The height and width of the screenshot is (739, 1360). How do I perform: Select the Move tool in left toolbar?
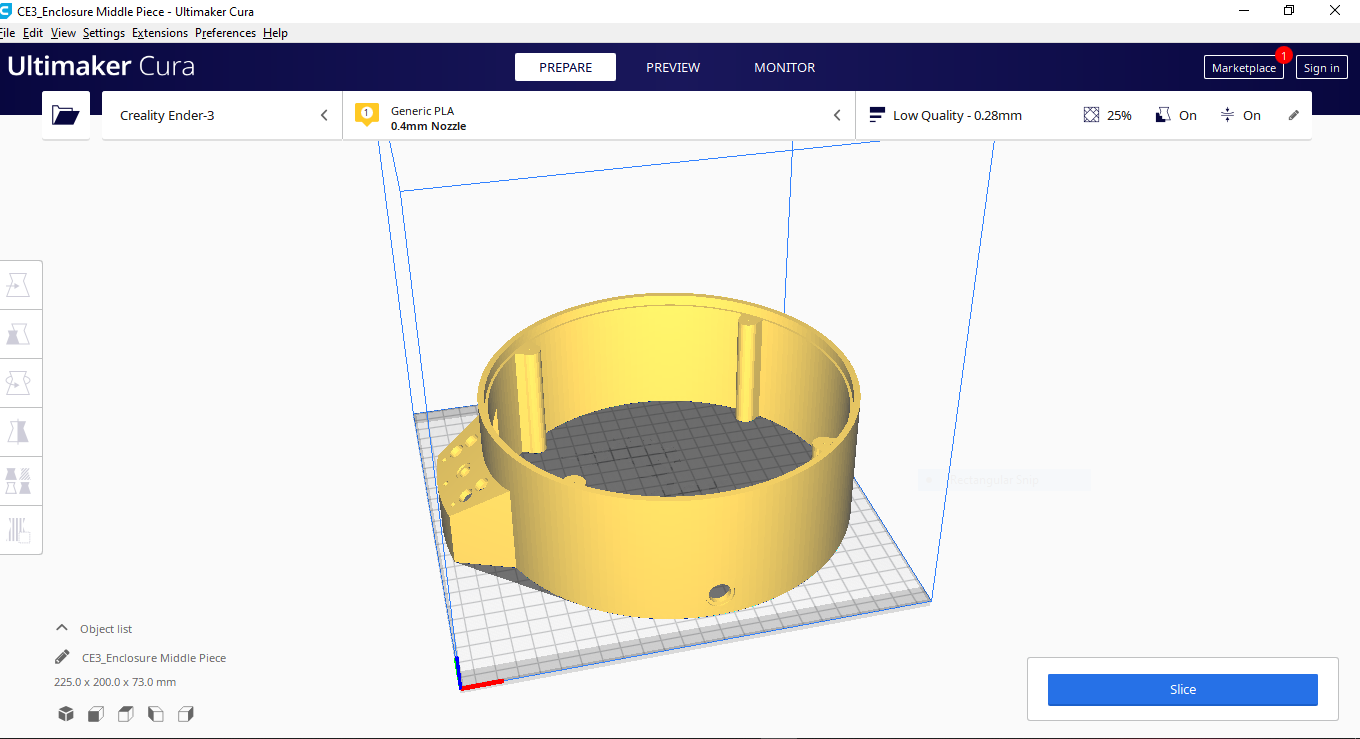[x=19, y=285]
